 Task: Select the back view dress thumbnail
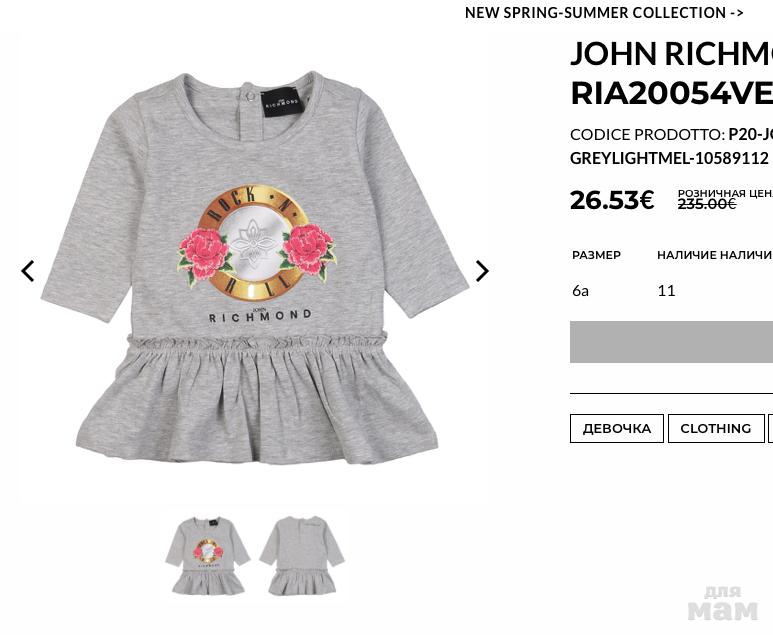(302, 556)
